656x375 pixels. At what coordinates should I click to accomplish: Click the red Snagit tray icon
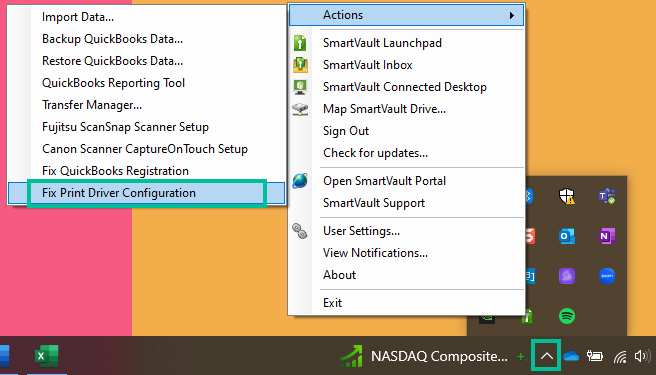[530, 236]
